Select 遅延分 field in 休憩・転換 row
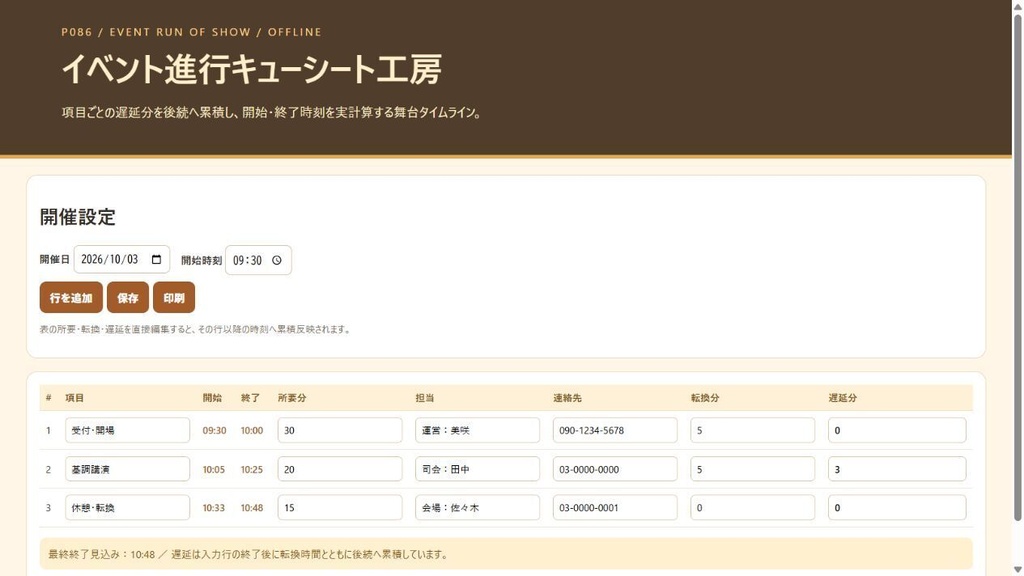Image resolution: width=1024 pixels, height=576 pixels. [x=897, y=507]
